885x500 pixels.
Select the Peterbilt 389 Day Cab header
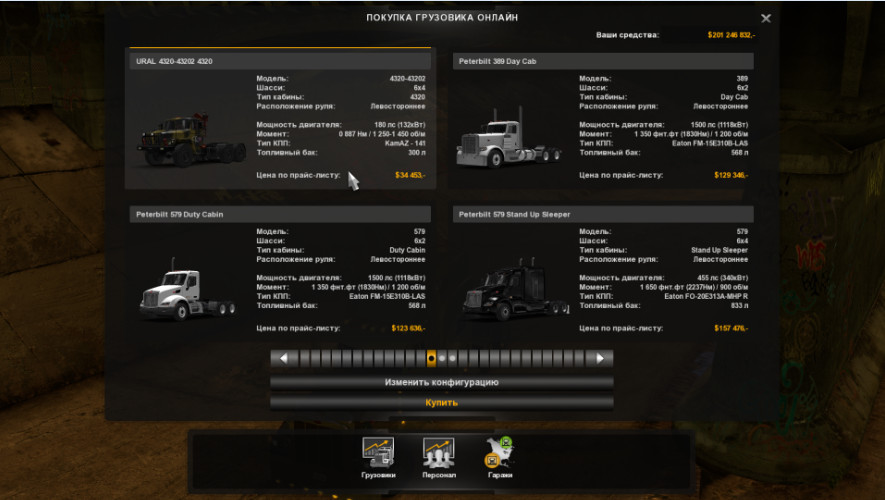click(x=602, y=62)
